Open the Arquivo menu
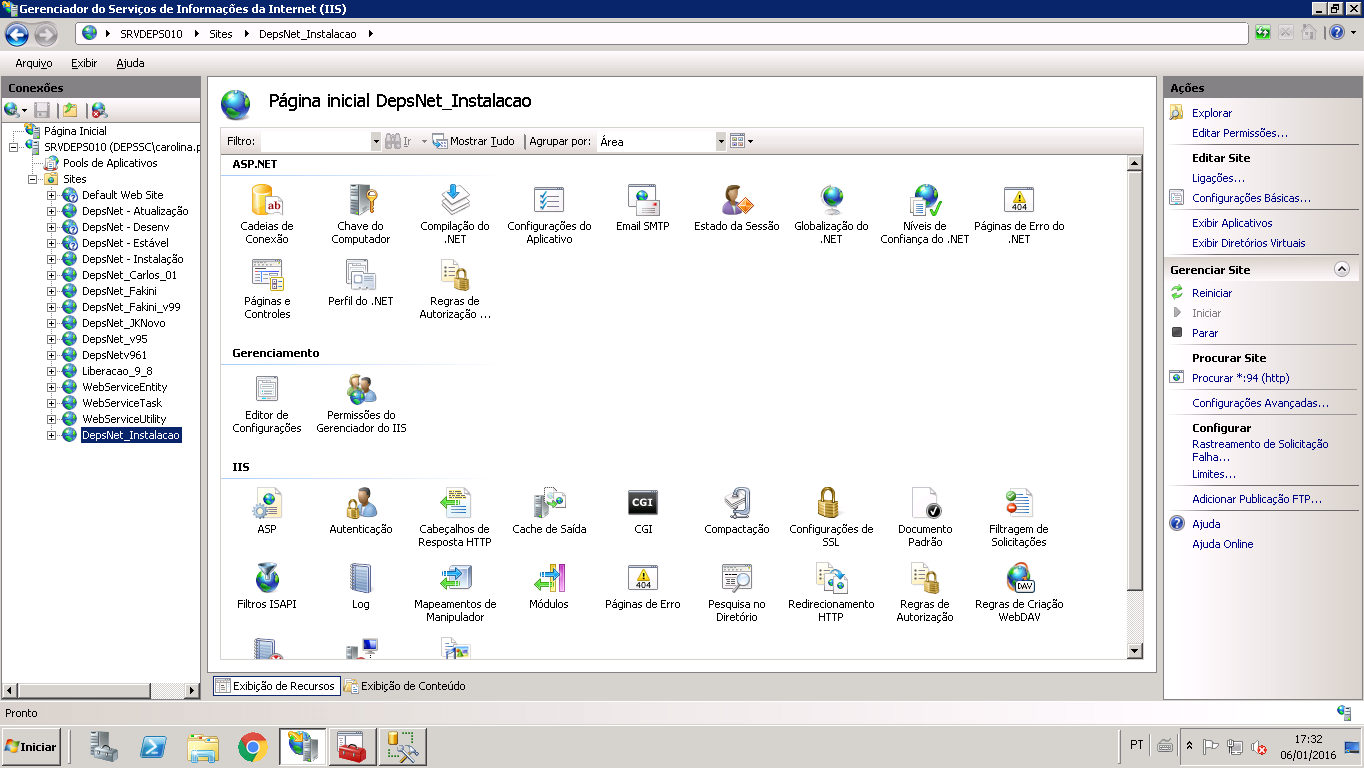The image size is (1364, 768). (34, 63)
